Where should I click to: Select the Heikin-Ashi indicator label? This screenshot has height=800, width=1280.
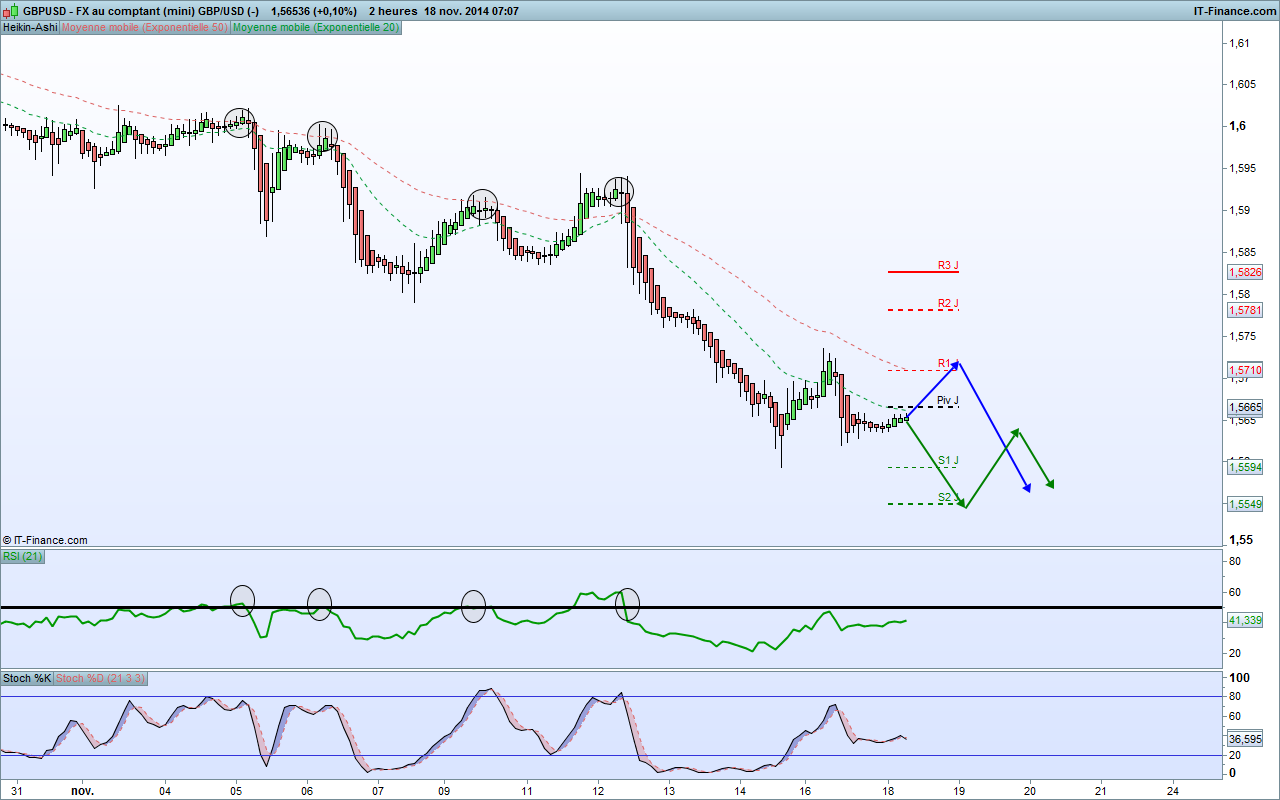[30, 28]
